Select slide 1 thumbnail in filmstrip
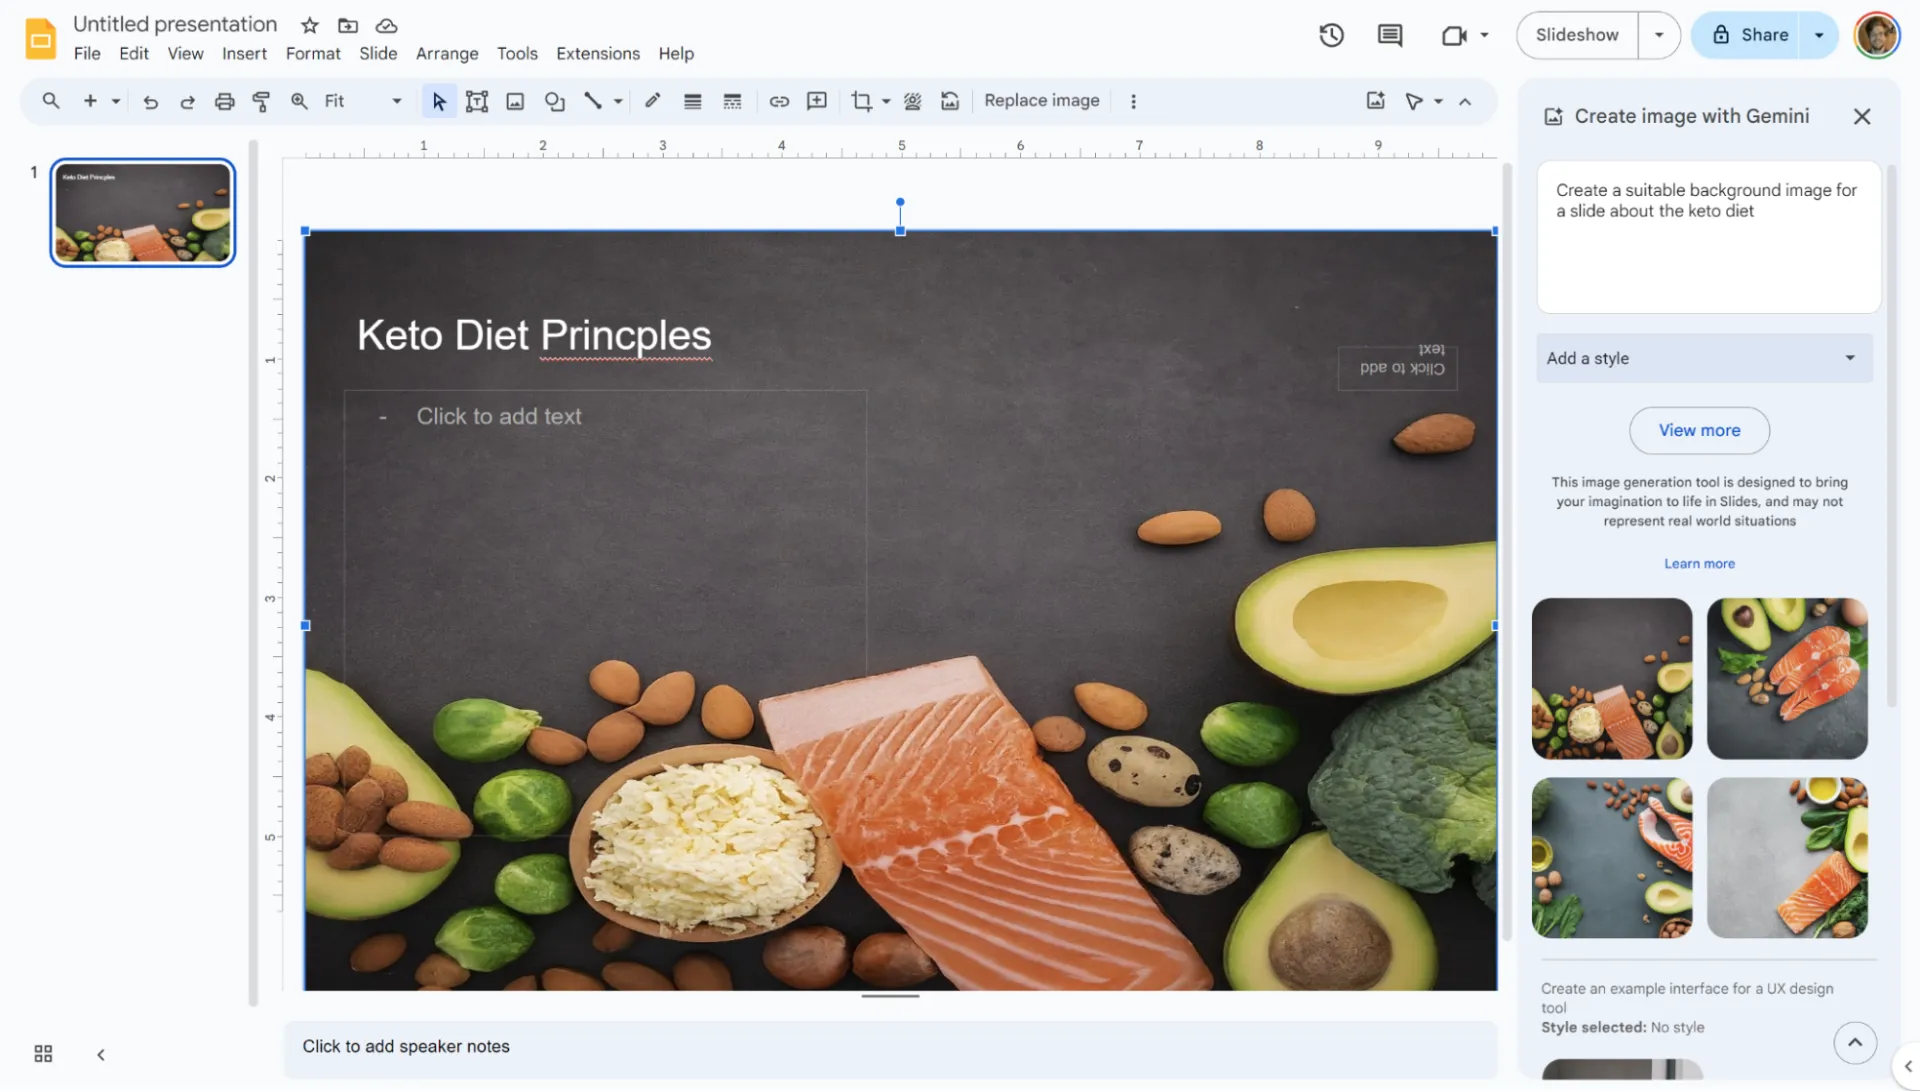The height and width of the screenshot is (1092, 1920). coord(143,213)
